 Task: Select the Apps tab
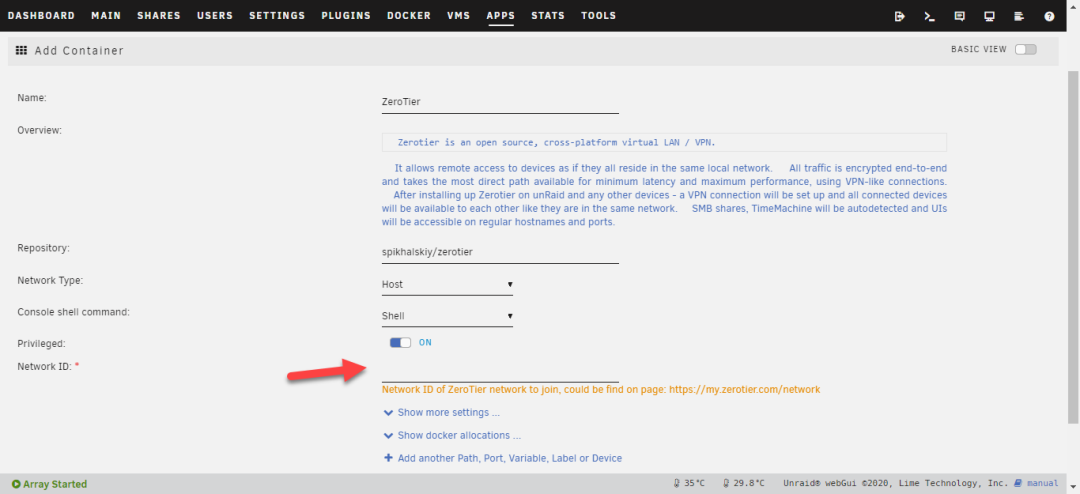coord(501,16)
